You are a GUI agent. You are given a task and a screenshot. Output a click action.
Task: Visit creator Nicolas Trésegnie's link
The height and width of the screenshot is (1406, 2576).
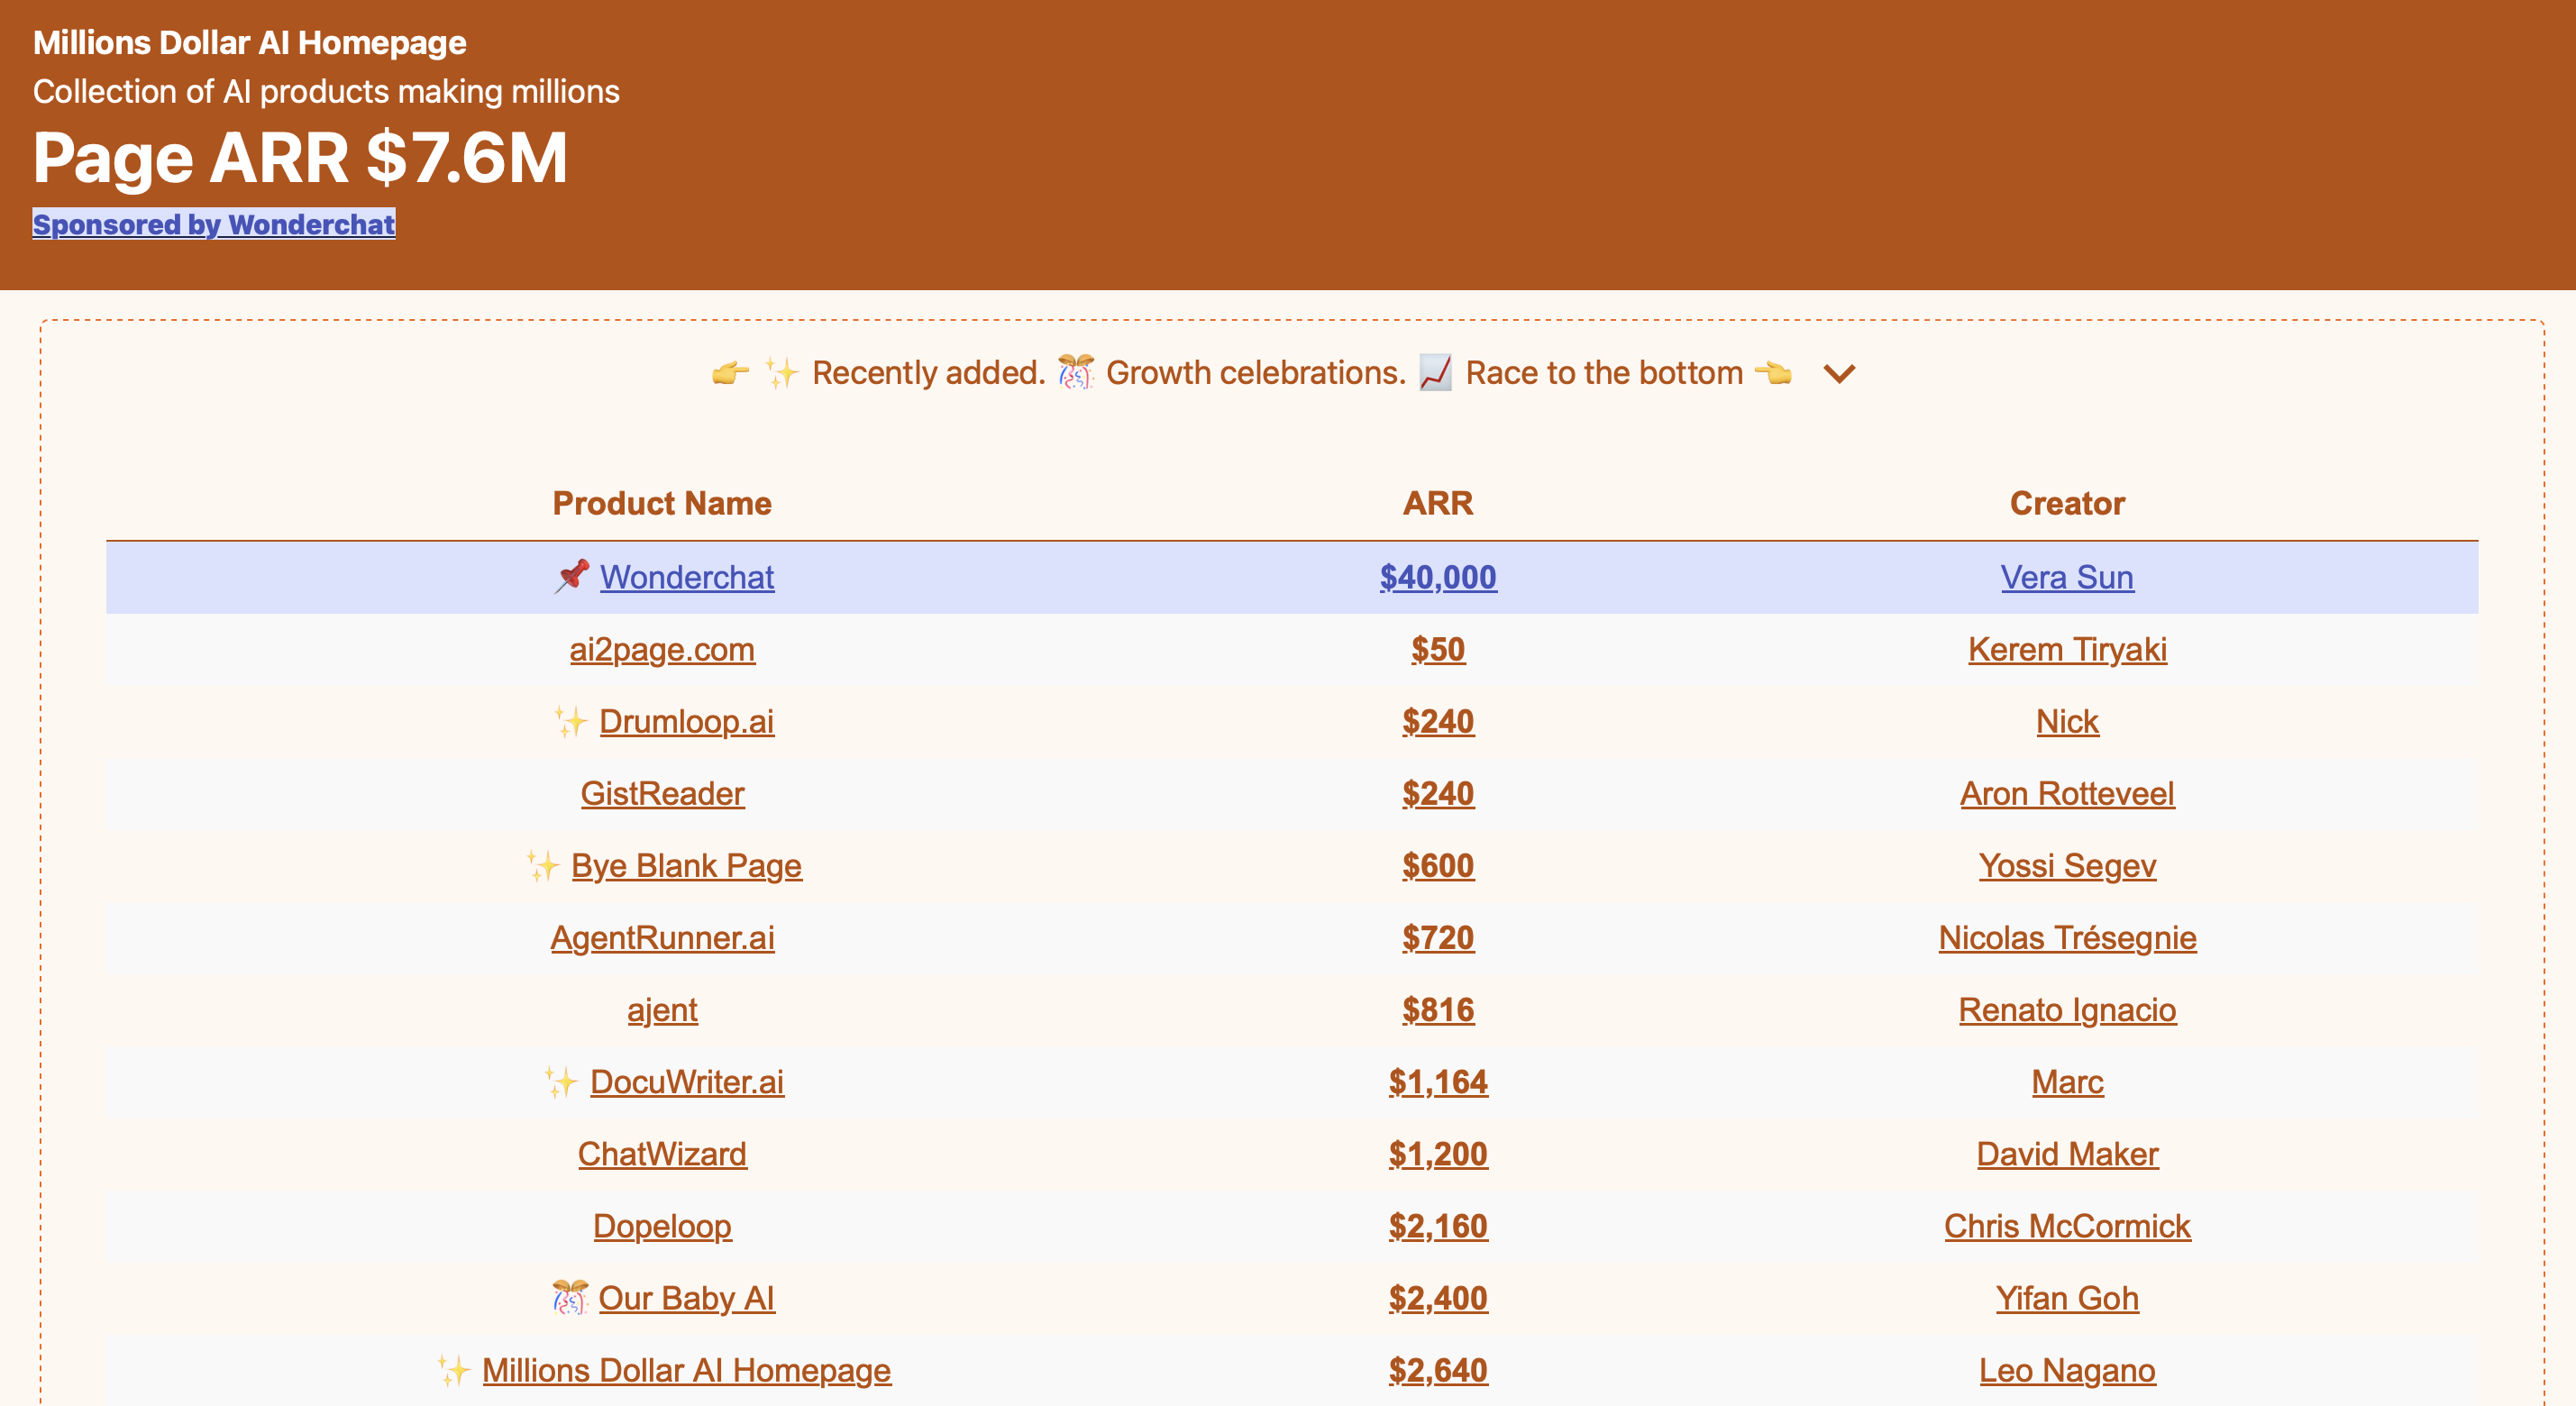2067,937
